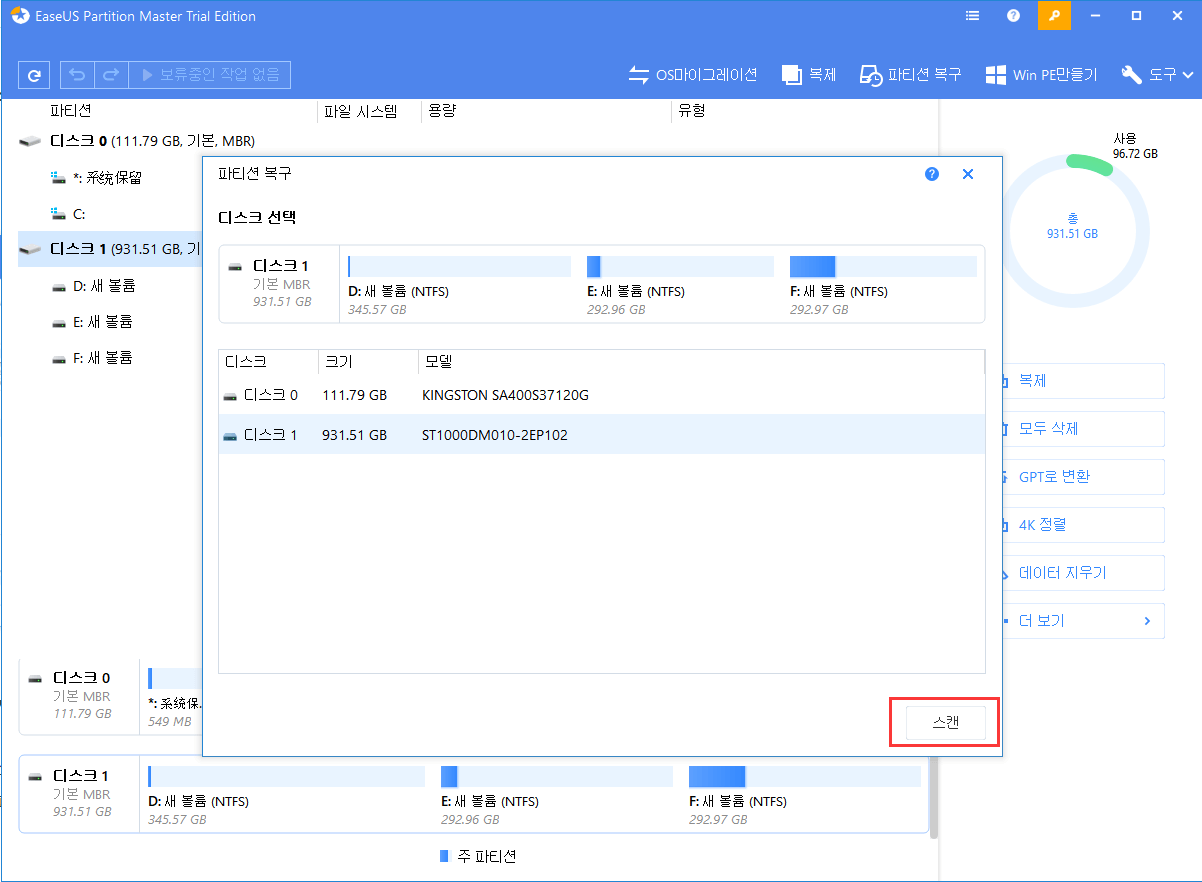Click 데이터 지우기 in side panel
This screenshot has width=1202, height=882.
click(x=1083, y=573)
